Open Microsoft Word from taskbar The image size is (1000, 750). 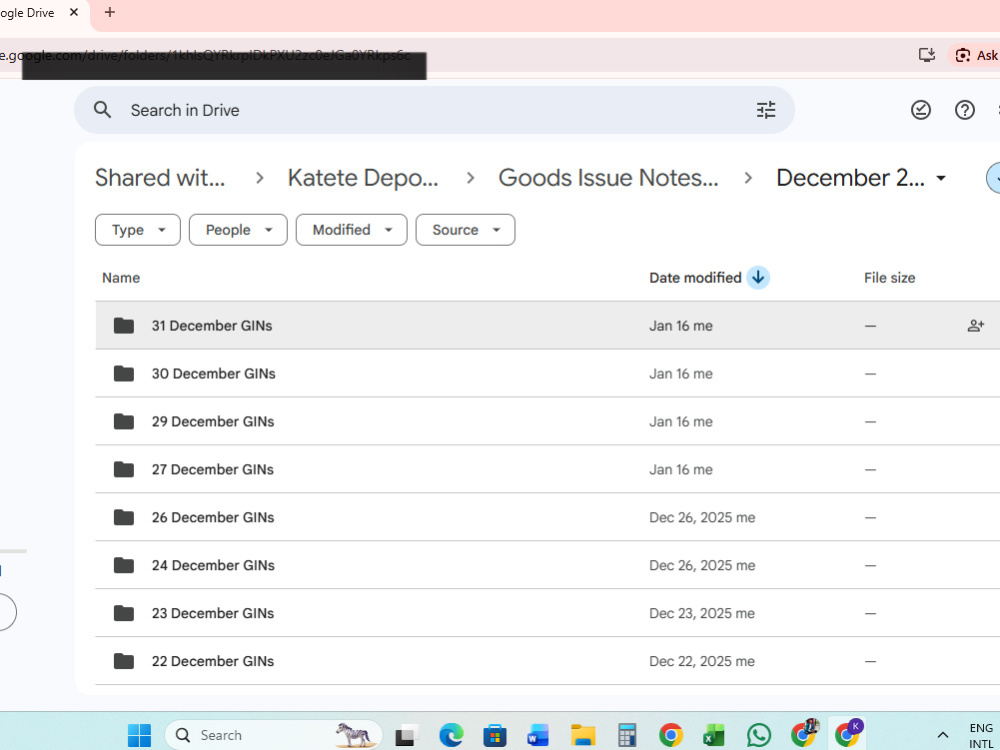pos(538,735)
